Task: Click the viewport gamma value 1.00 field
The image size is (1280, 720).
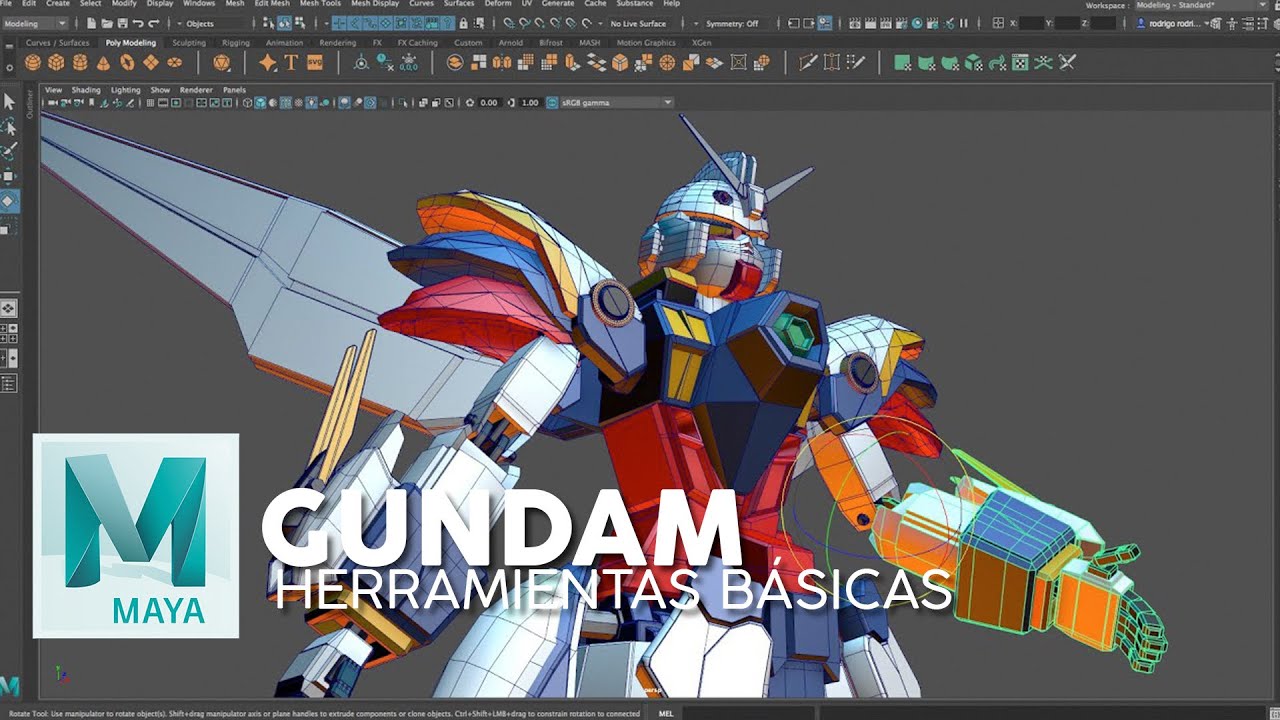Action: click(x=530, y=102)
